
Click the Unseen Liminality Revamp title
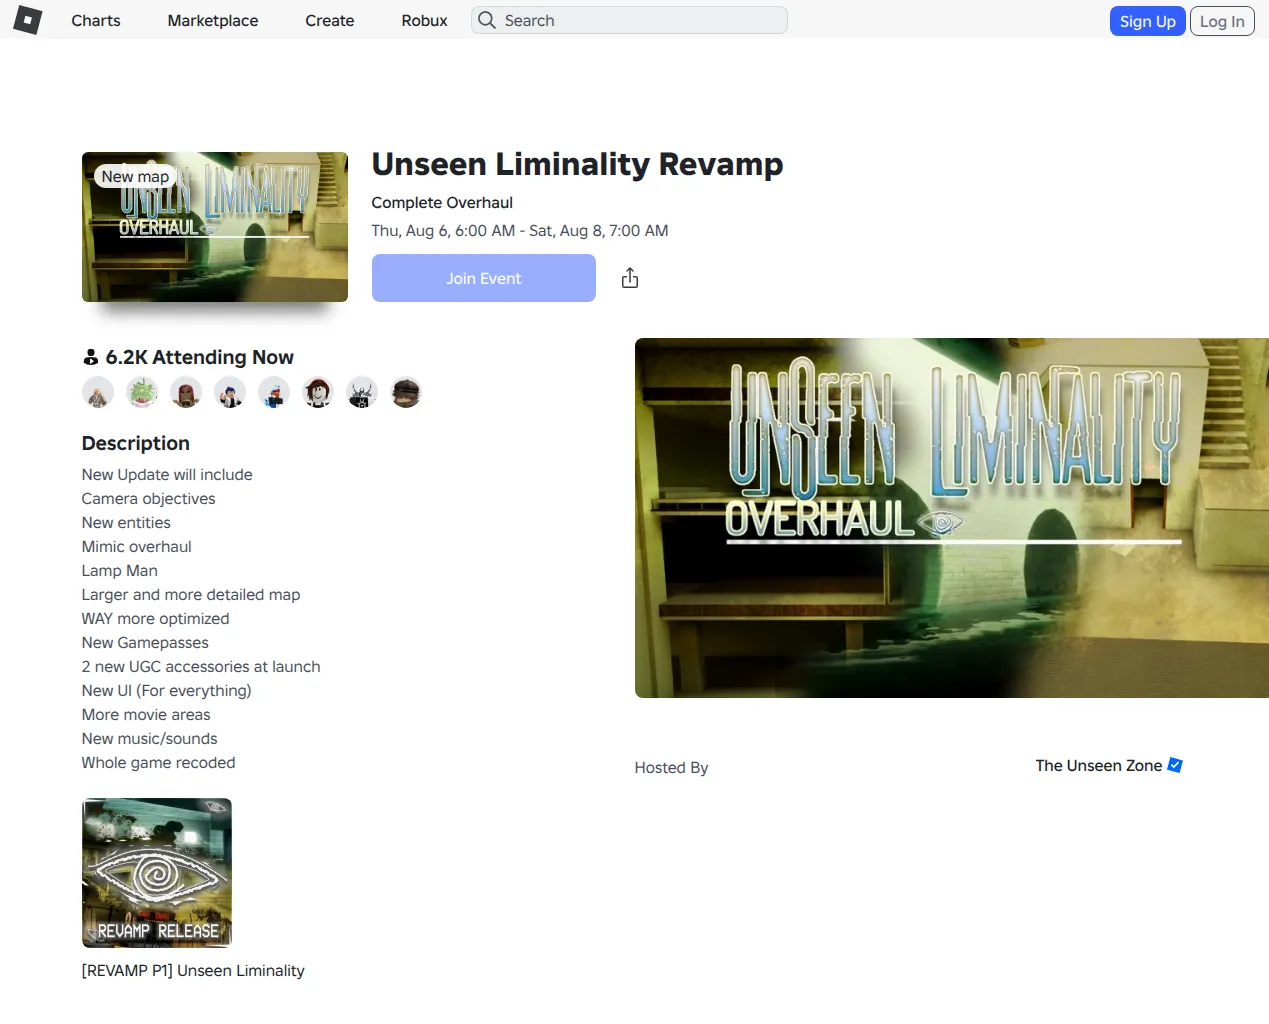(577, 164)
